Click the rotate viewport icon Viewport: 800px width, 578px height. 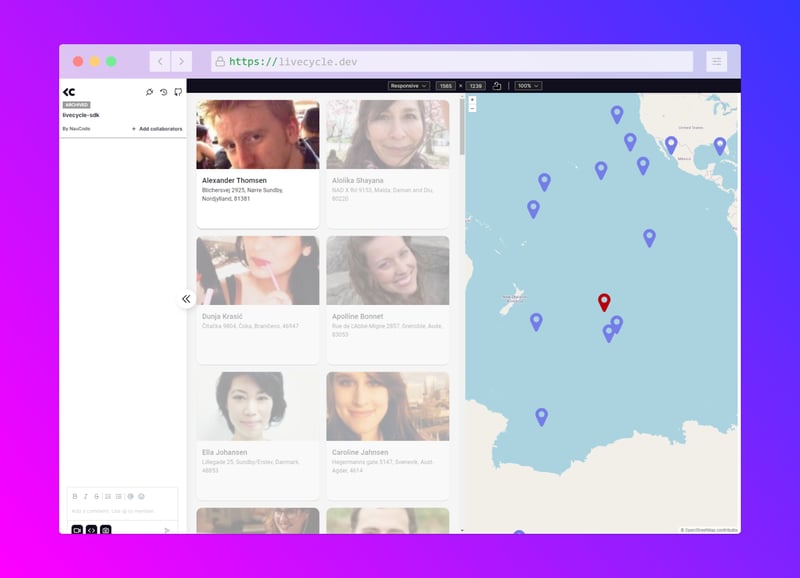(497, 86)
